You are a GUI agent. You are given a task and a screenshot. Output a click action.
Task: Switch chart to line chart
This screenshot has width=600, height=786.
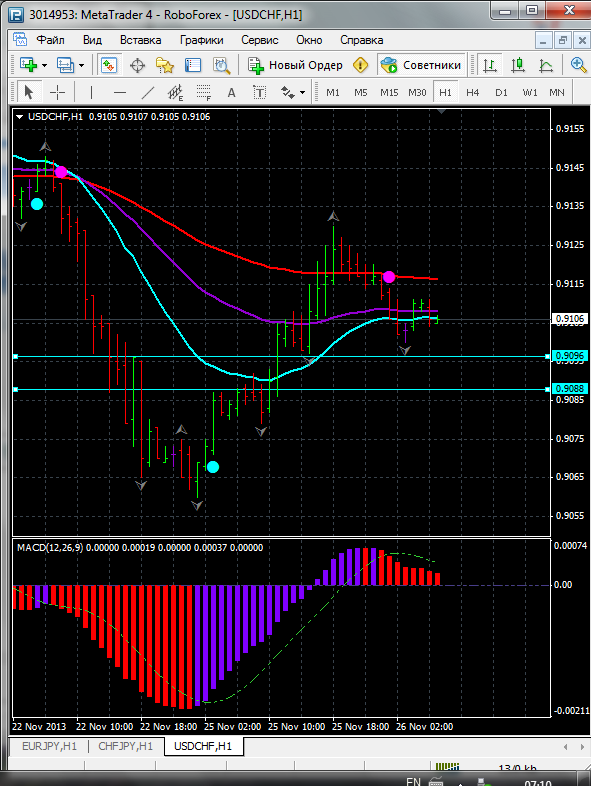[546, 65]
